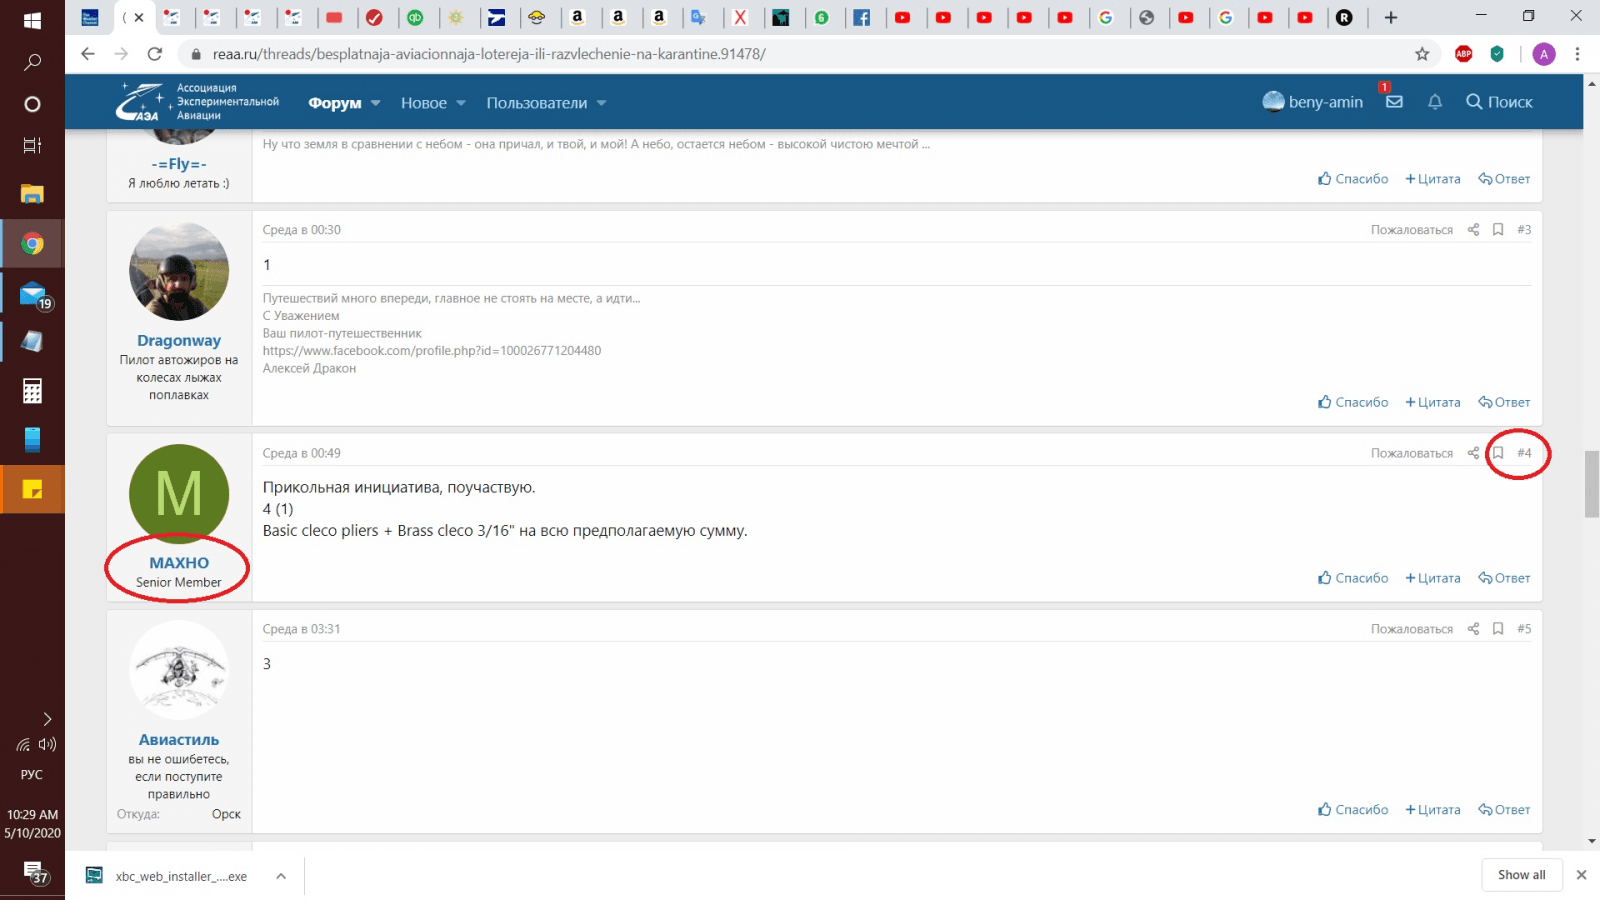Open Поиск search in navigation bar
Viewport: 1600px width, 900px height.
tap(1499, 102)
